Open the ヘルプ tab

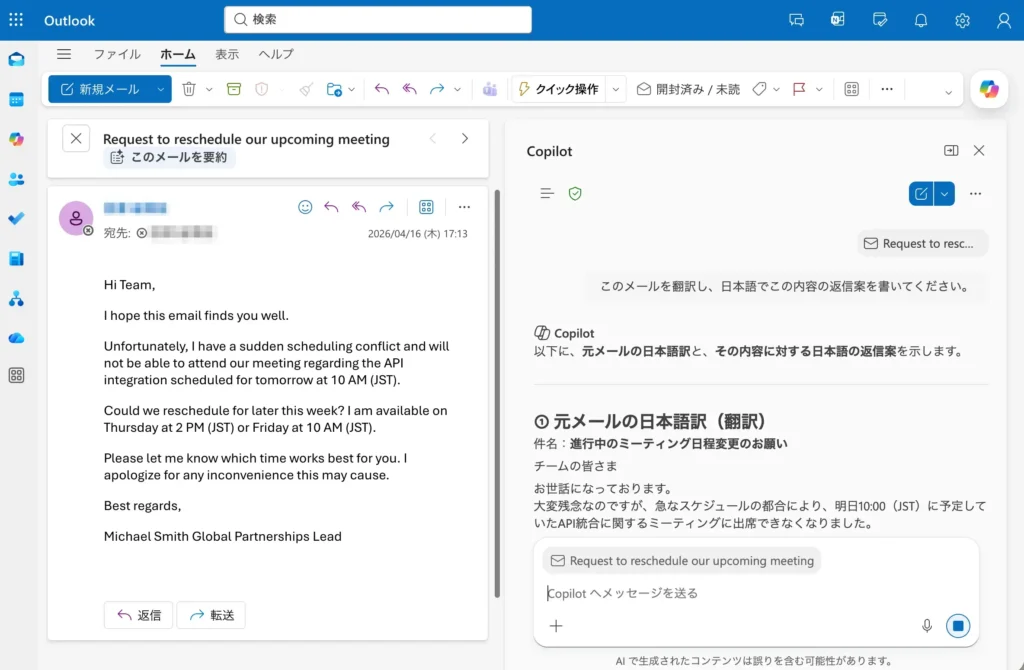(276, 54)
